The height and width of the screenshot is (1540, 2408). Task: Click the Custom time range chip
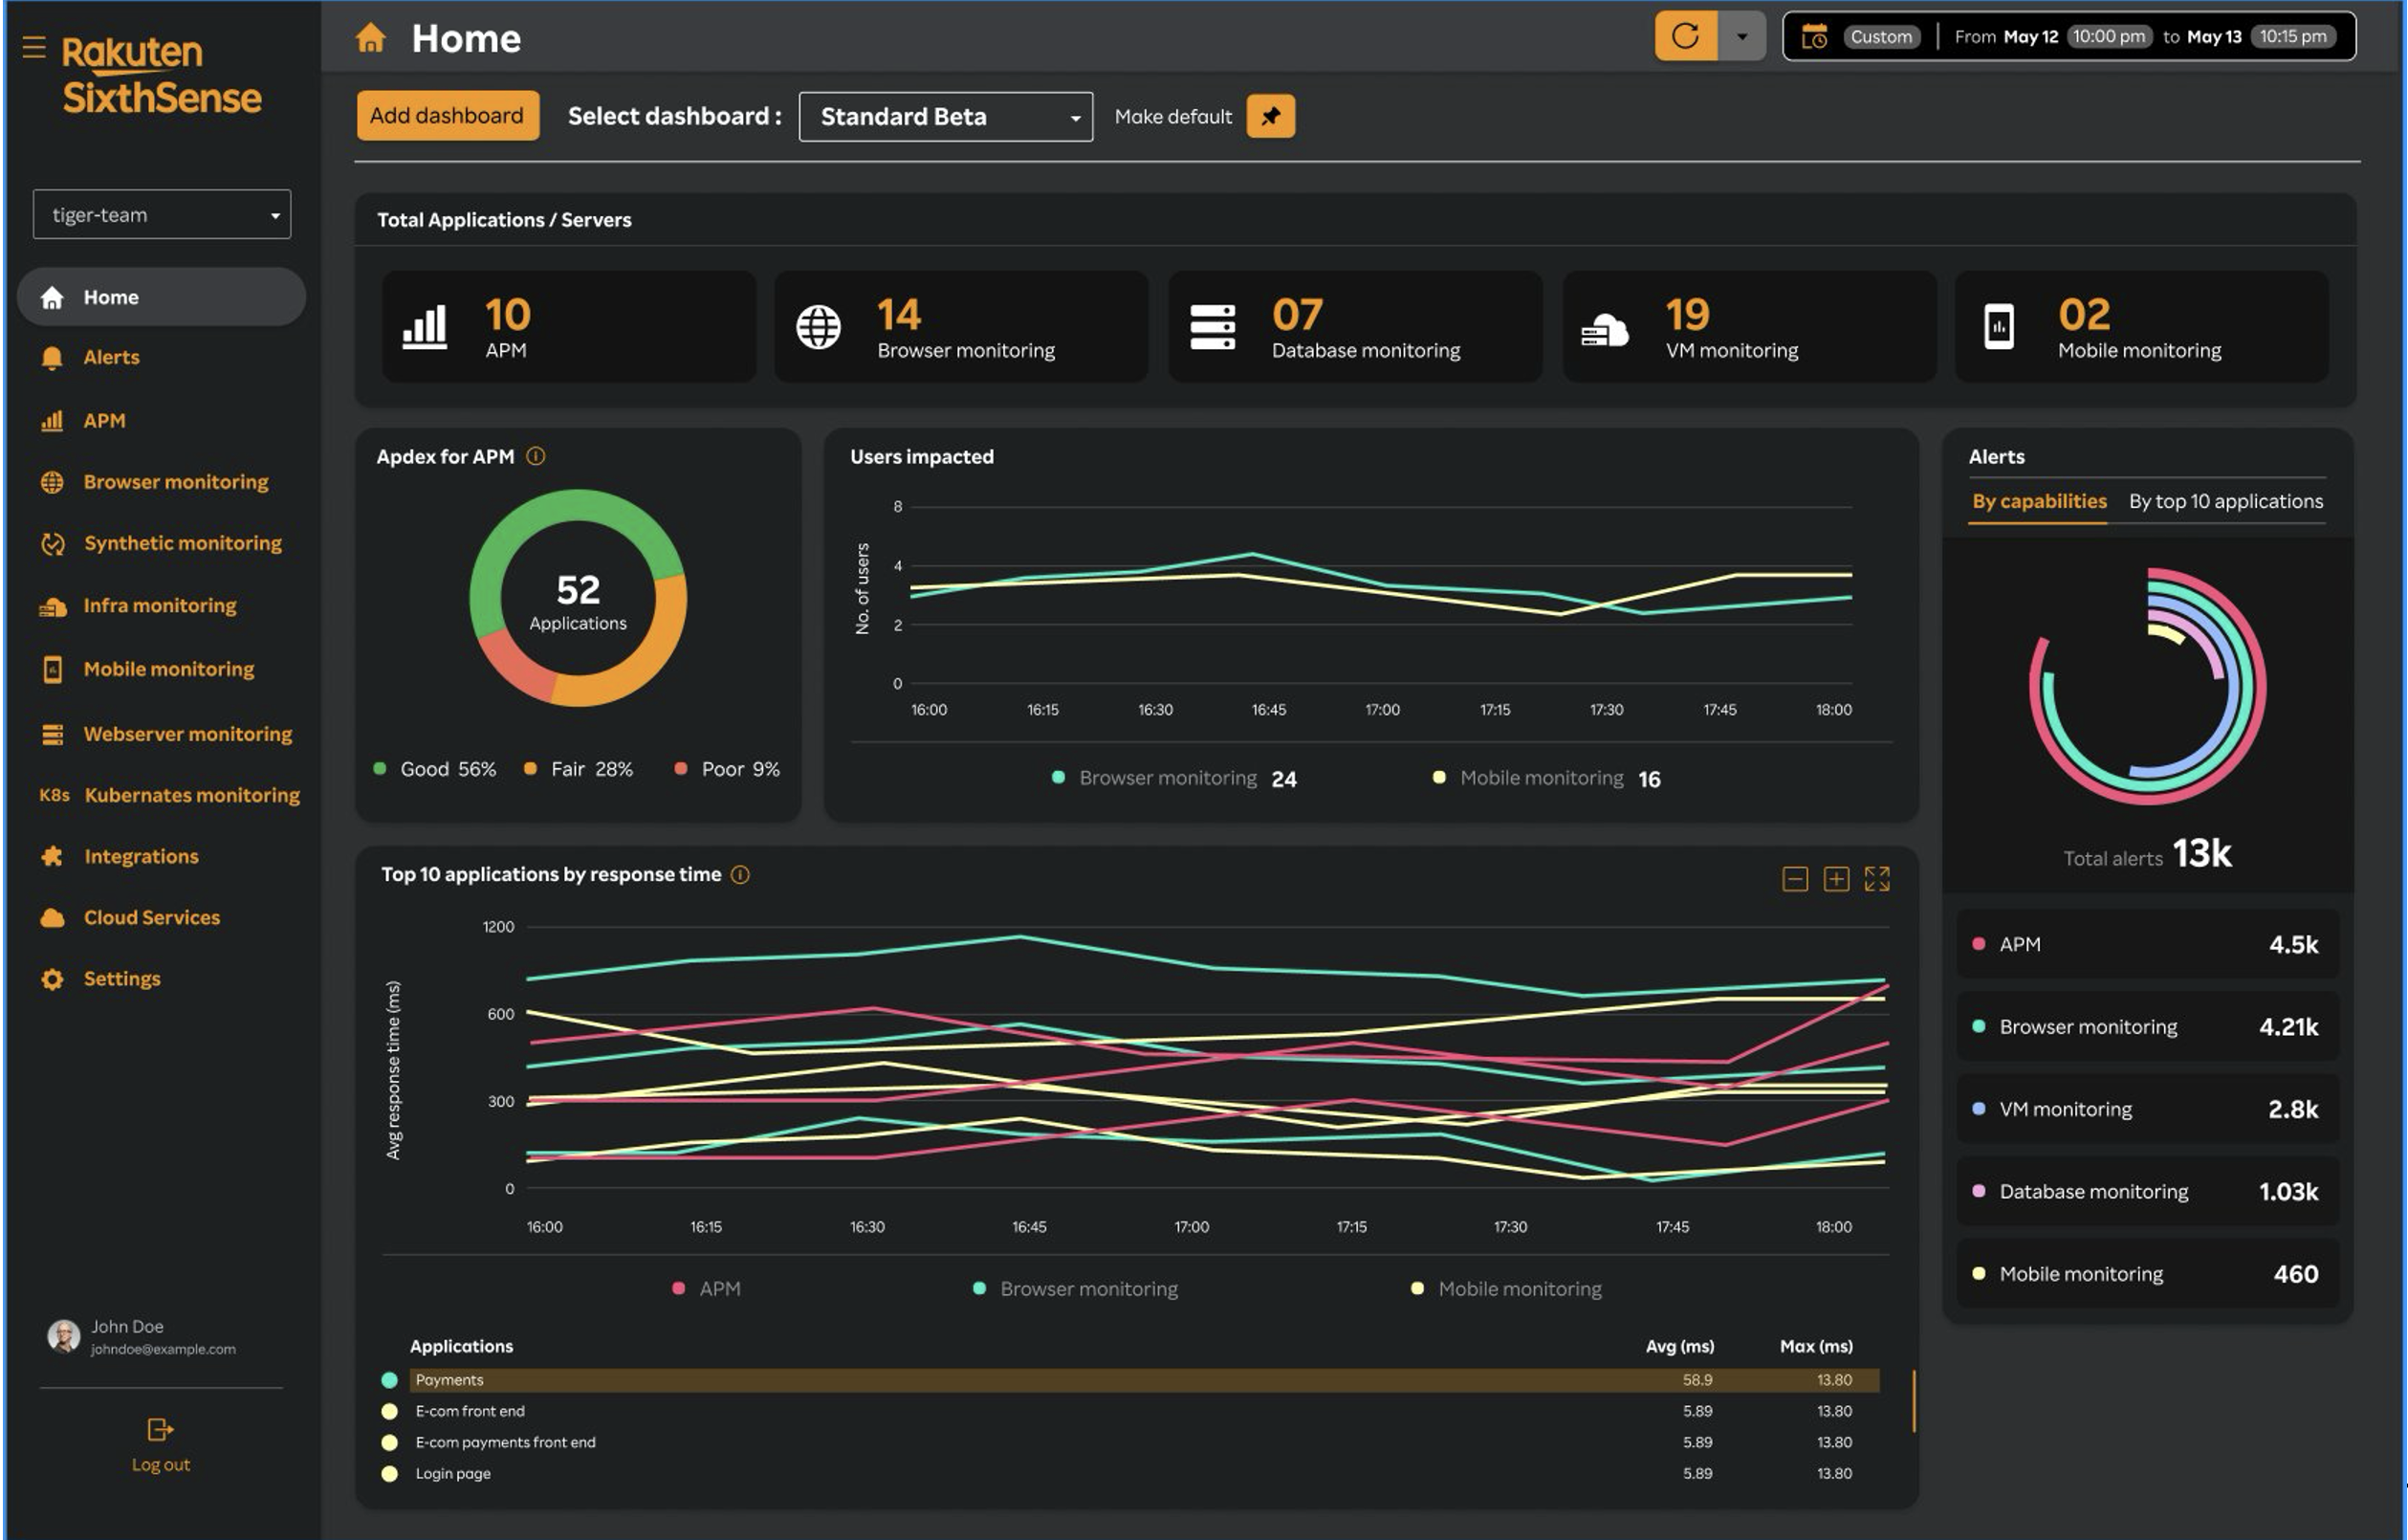1881,37
